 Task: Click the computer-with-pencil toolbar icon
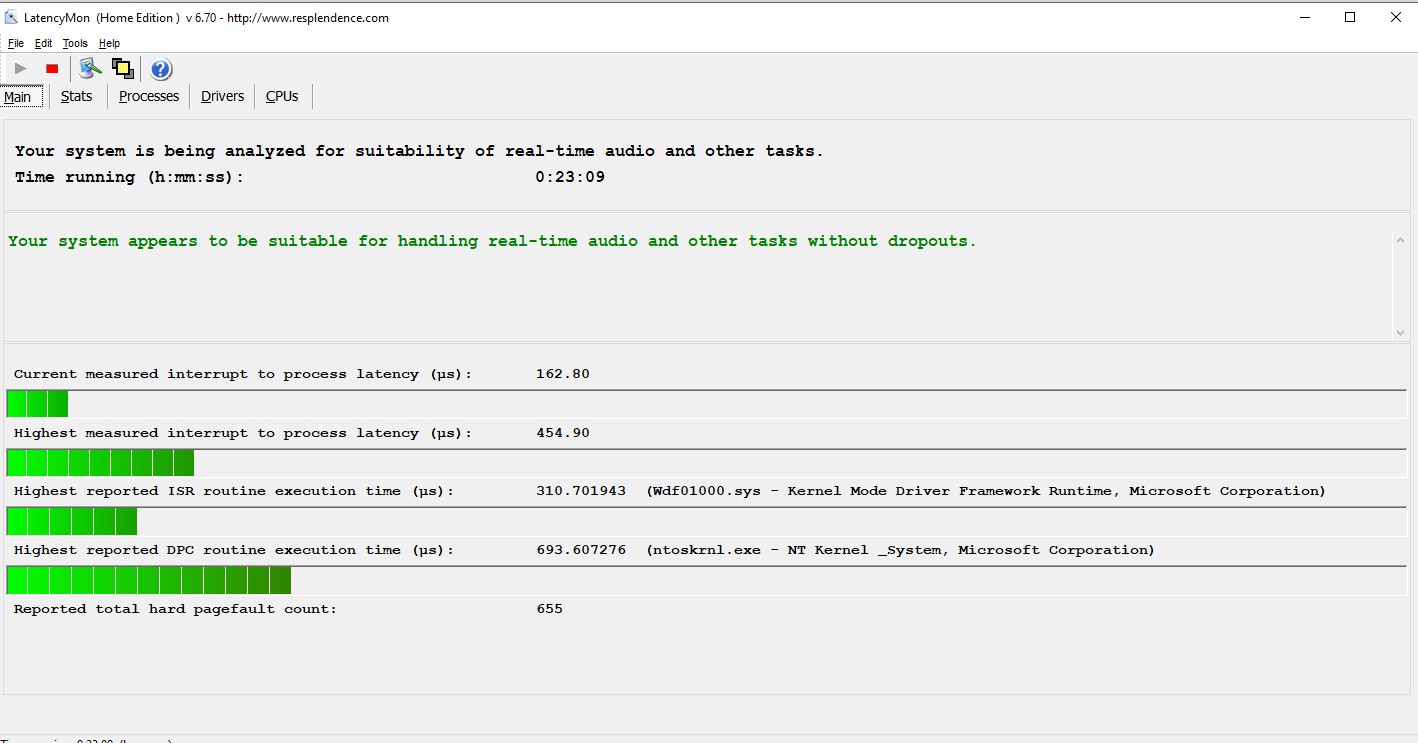tap(91, 69)
